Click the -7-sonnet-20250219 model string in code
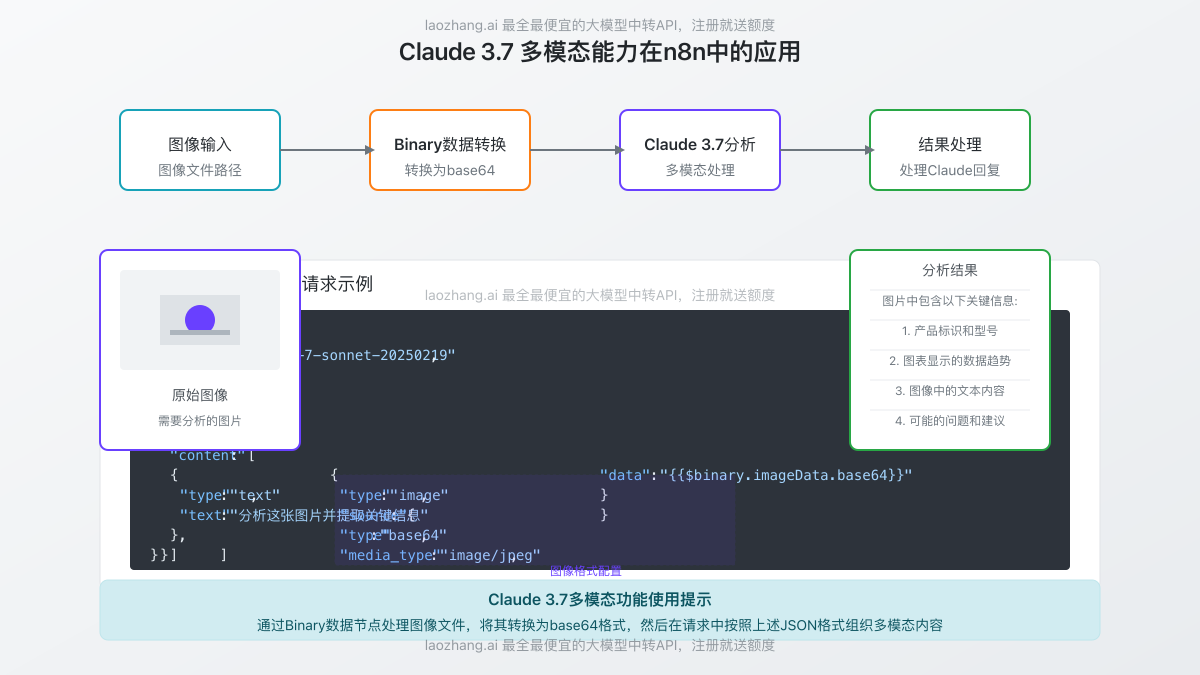 (378, 355)
